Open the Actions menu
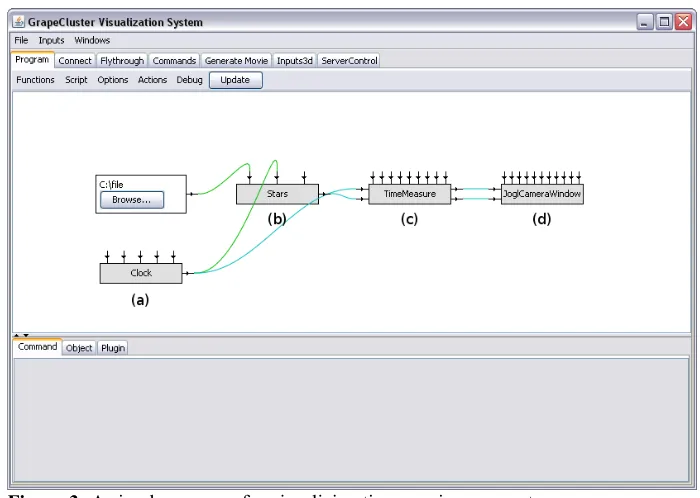Image resolution: width=700 pixels, height=498 pixels. coord(152,80)
